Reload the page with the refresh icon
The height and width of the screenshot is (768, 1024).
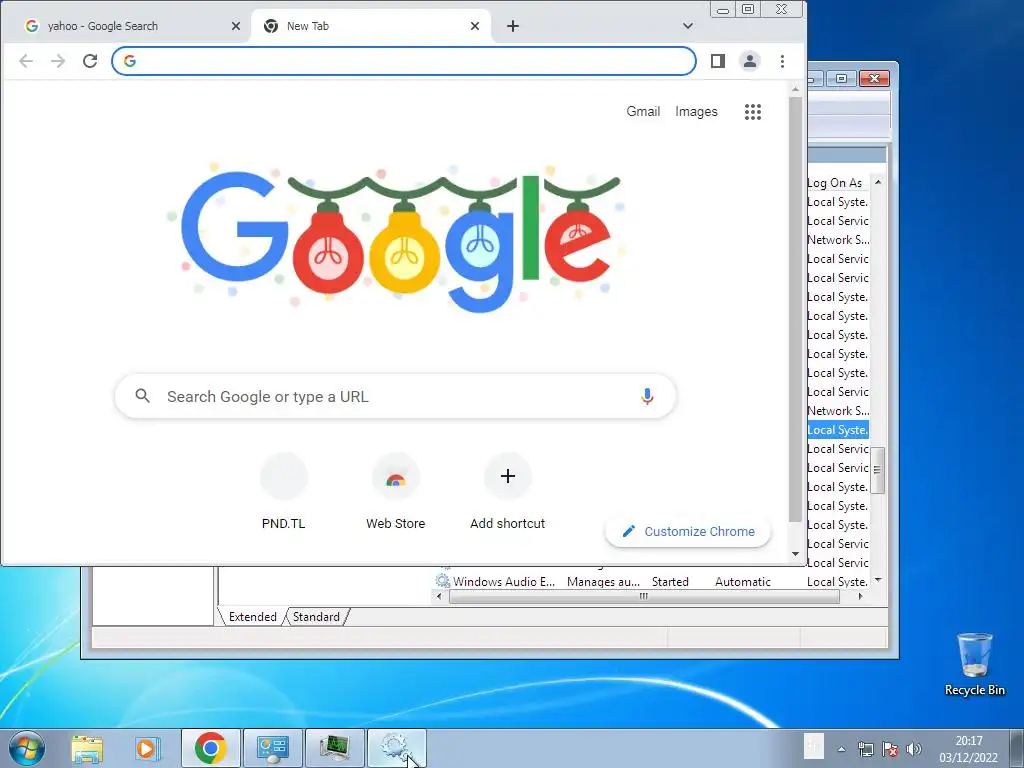[90, 61]
